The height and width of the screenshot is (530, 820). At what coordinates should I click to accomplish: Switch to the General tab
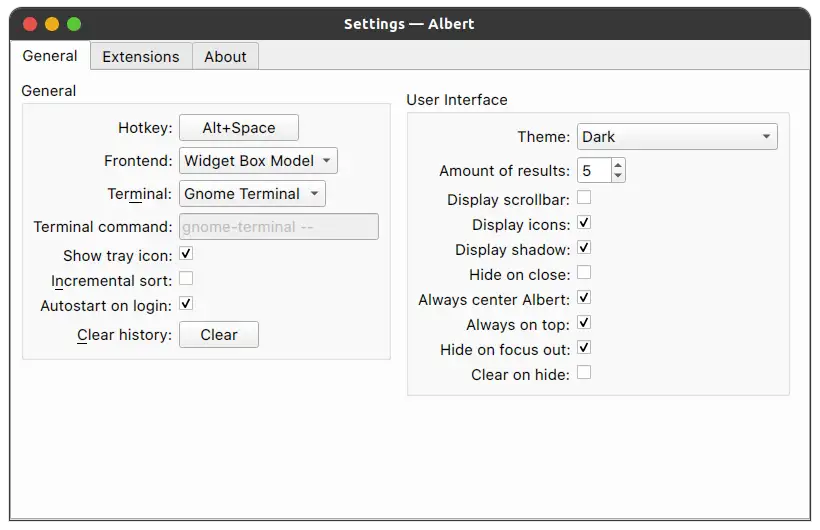tap(50, 56)
